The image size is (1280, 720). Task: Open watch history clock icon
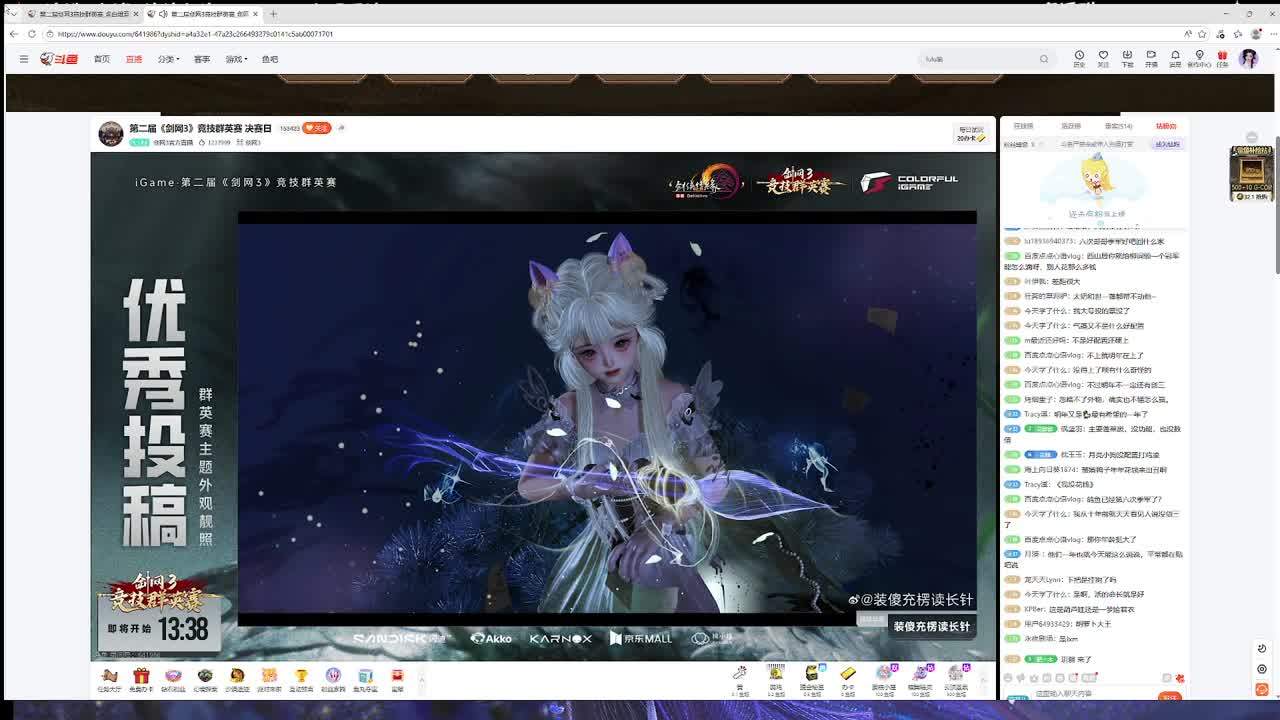[x=1079, y=58]
